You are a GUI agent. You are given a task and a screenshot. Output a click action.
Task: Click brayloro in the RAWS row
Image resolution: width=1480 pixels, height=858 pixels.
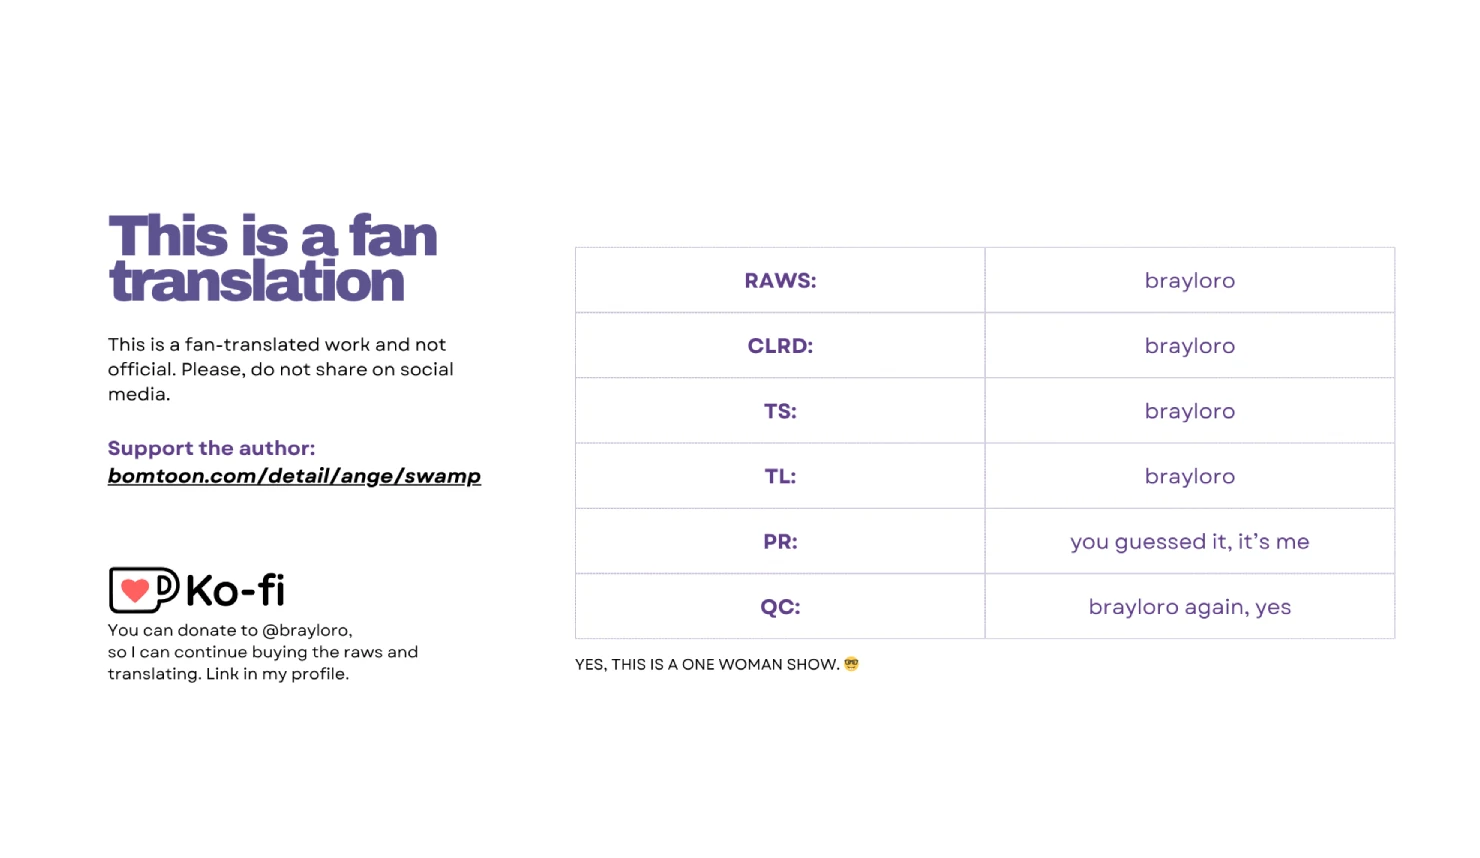pos(1189,281)
